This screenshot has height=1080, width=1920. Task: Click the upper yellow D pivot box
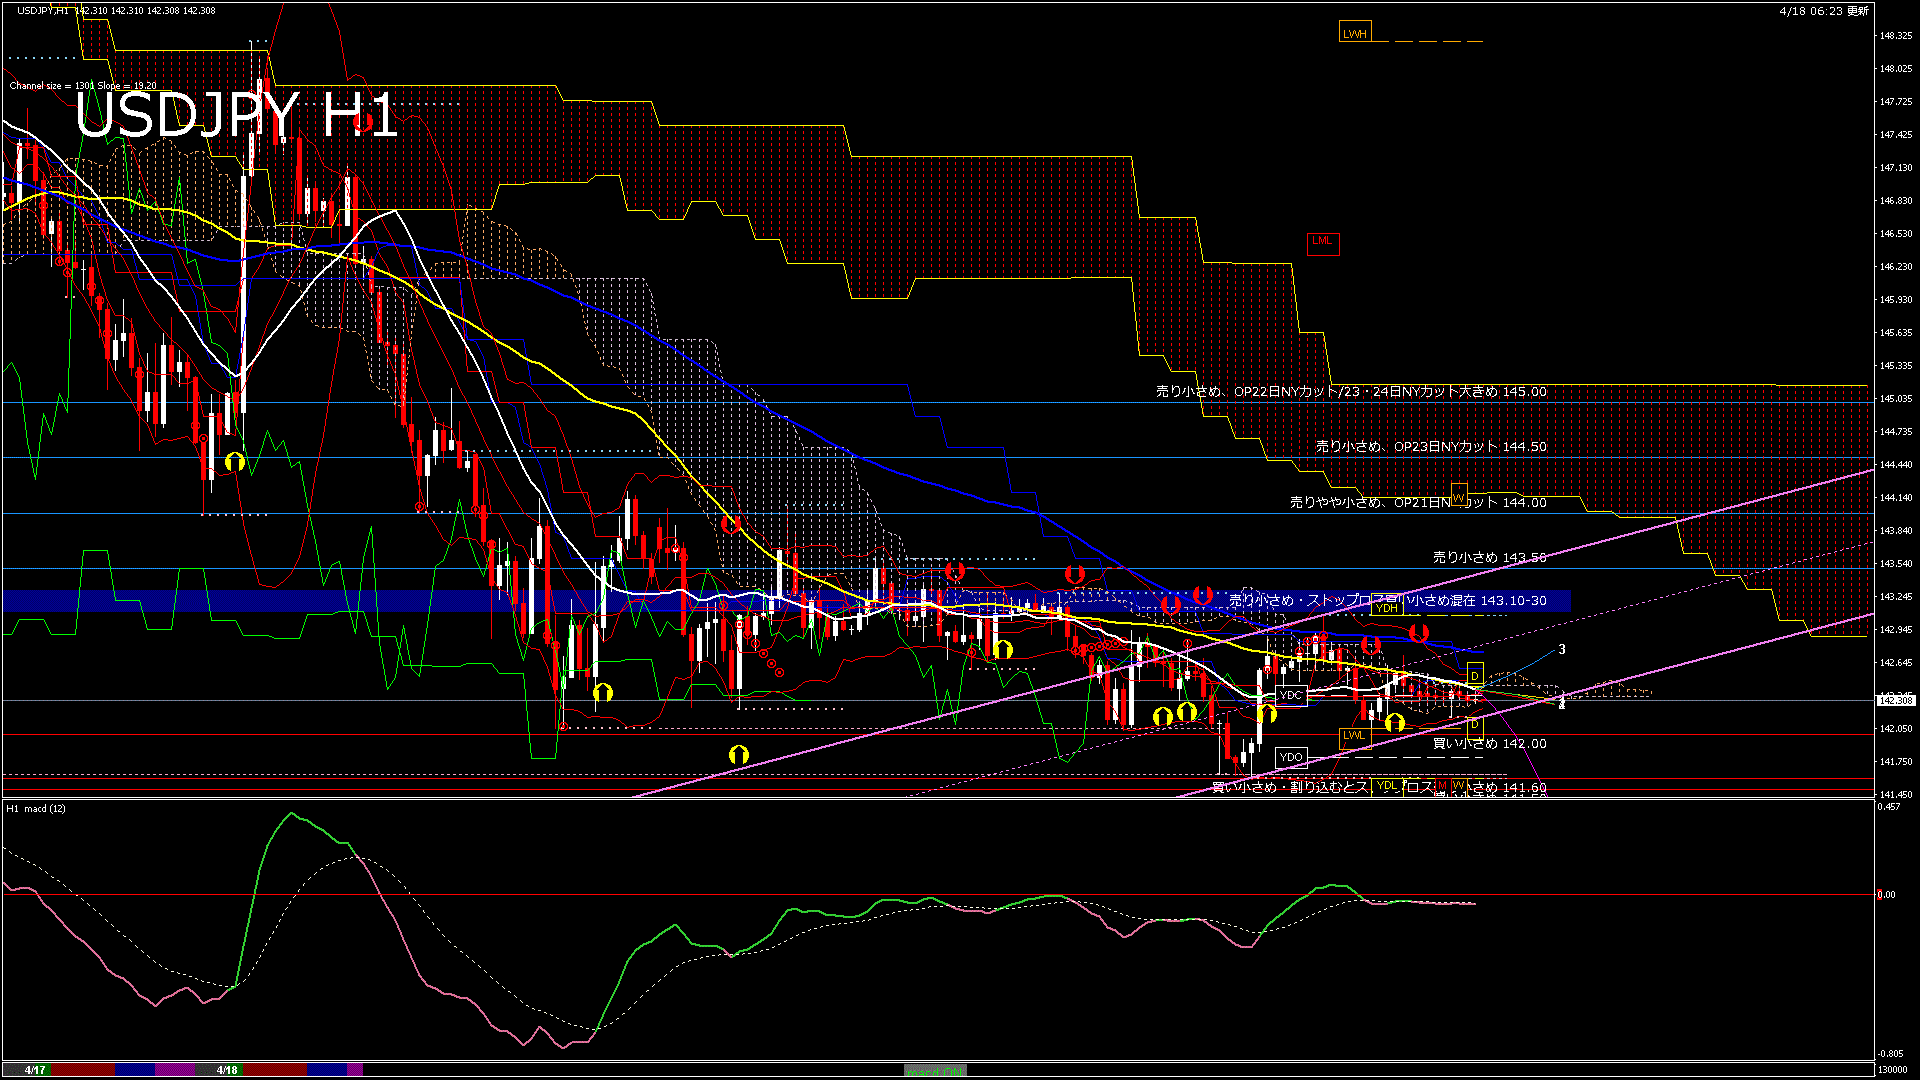click(1475, 677)
